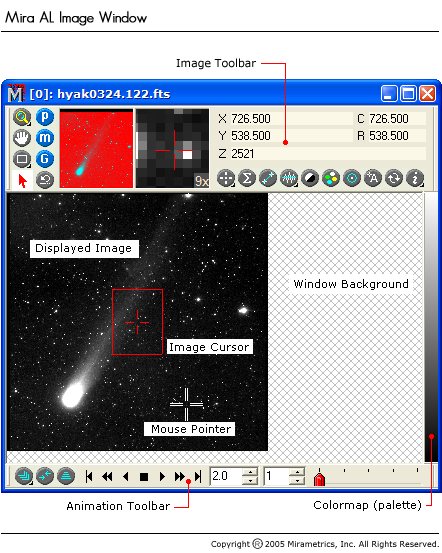
Task: Show image info with the i icon
Action: coord(415,178)
